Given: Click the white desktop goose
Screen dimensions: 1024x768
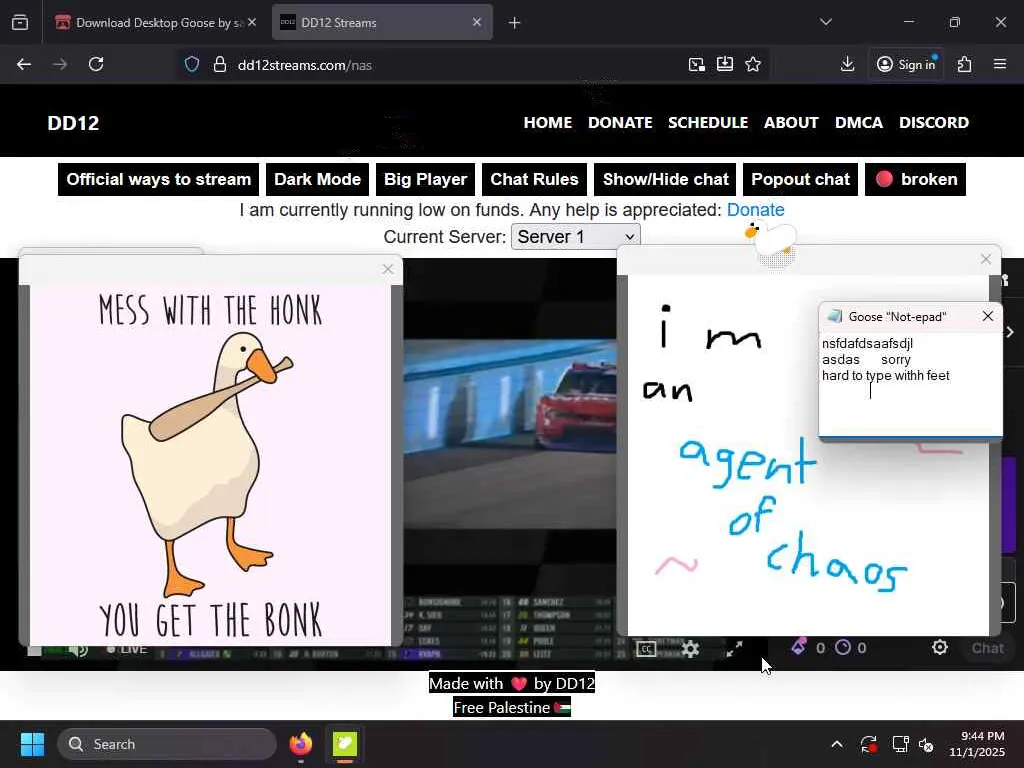Looking at the screenshot, I should tap(773, 239).
